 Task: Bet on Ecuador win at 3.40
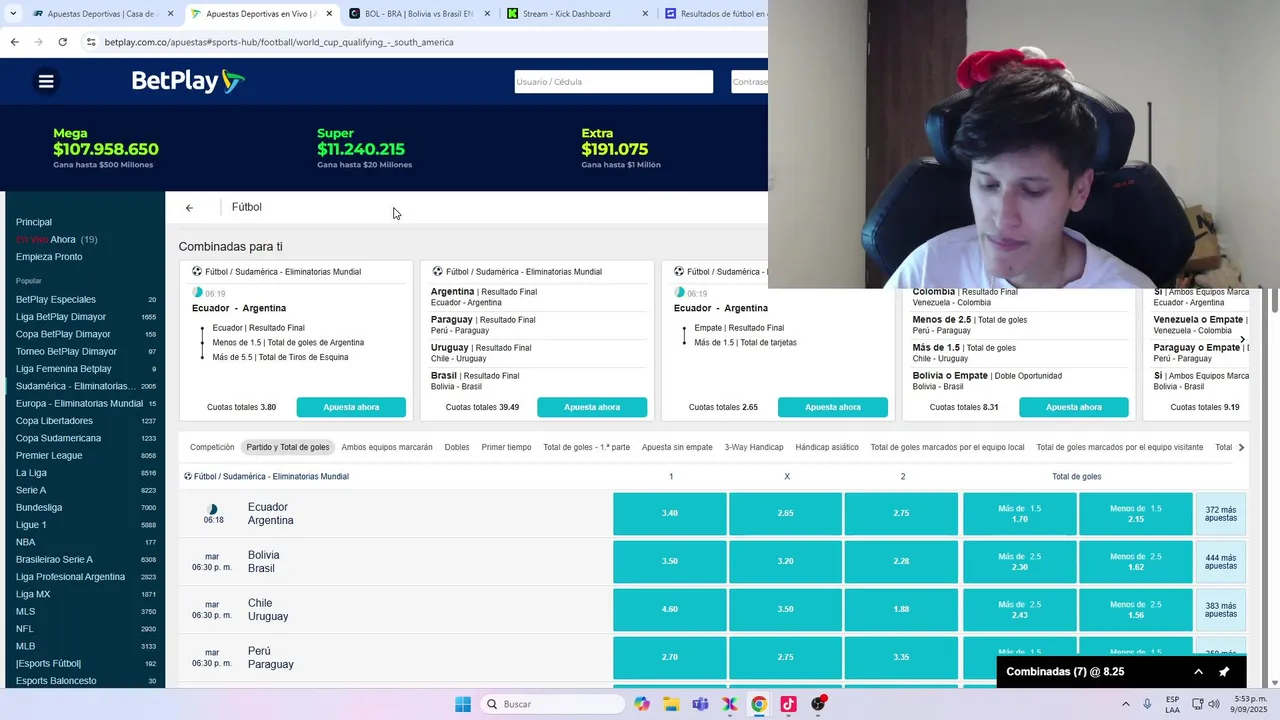670,513
